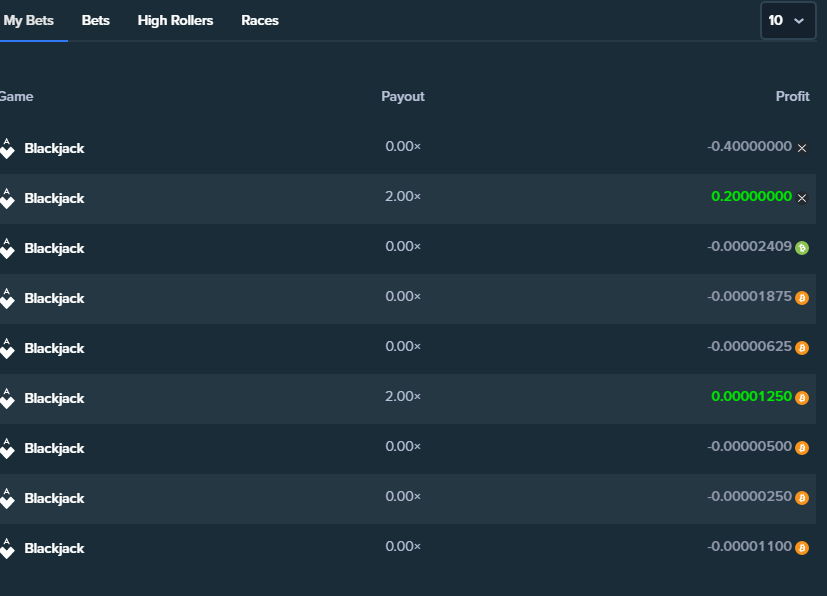
Task: Click the Profit column header
Action: click(792, 97)
